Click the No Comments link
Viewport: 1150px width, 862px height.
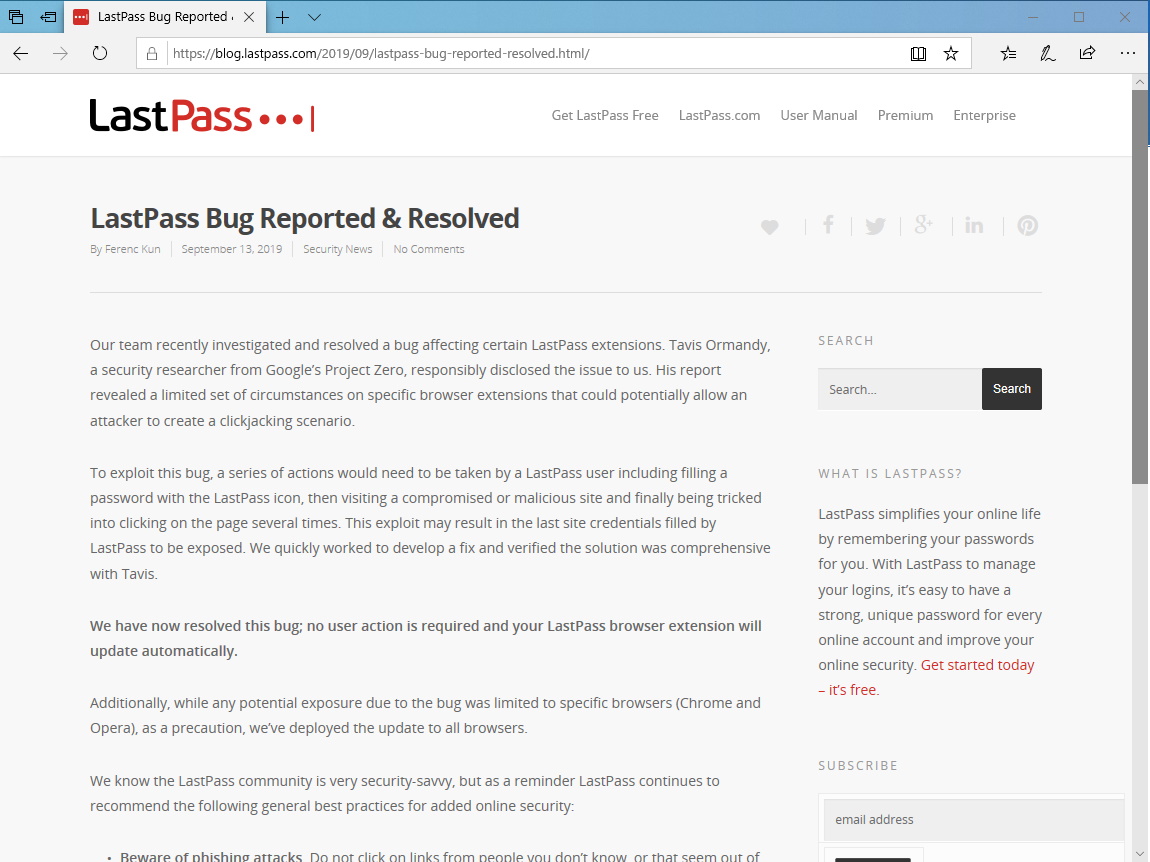pyautogui.click(x=429, y=249)
